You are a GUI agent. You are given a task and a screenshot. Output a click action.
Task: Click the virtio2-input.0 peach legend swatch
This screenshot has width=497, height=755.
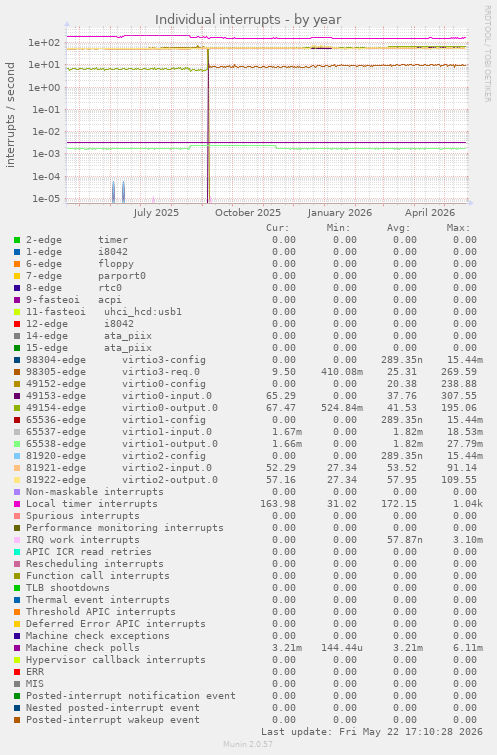[x=17, y=468]
